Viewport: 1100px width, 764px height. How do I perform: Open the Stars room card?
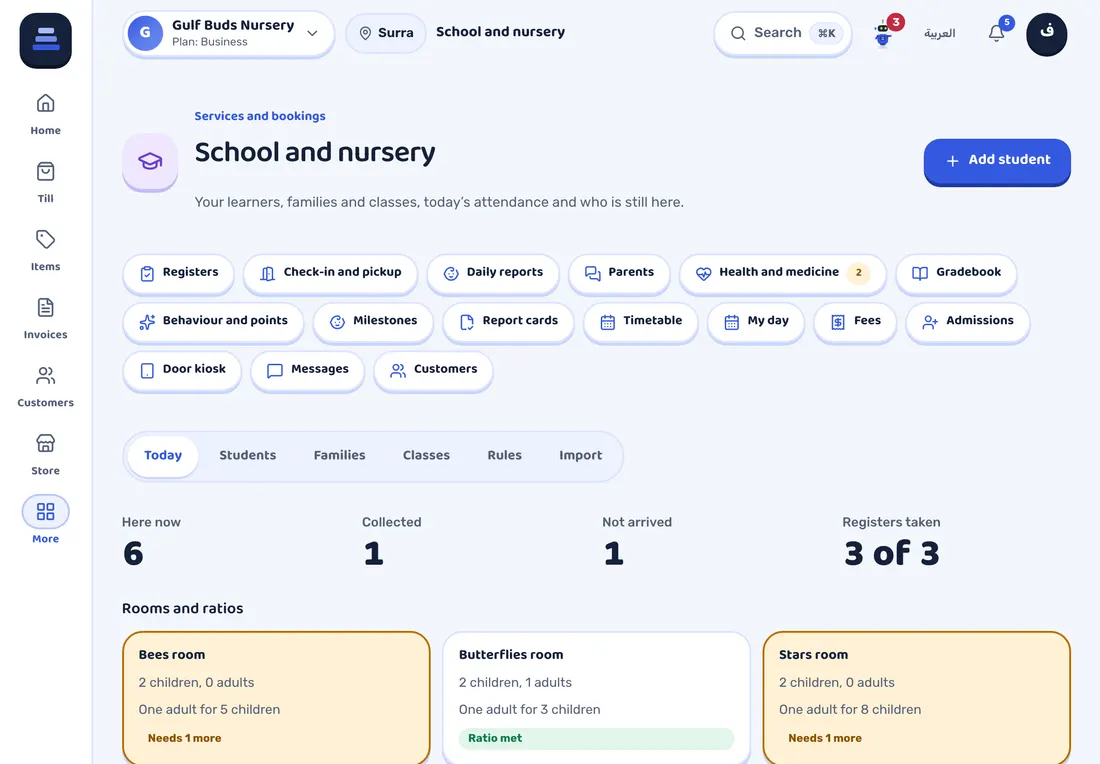pyautogui.click(x=917, y=697)
